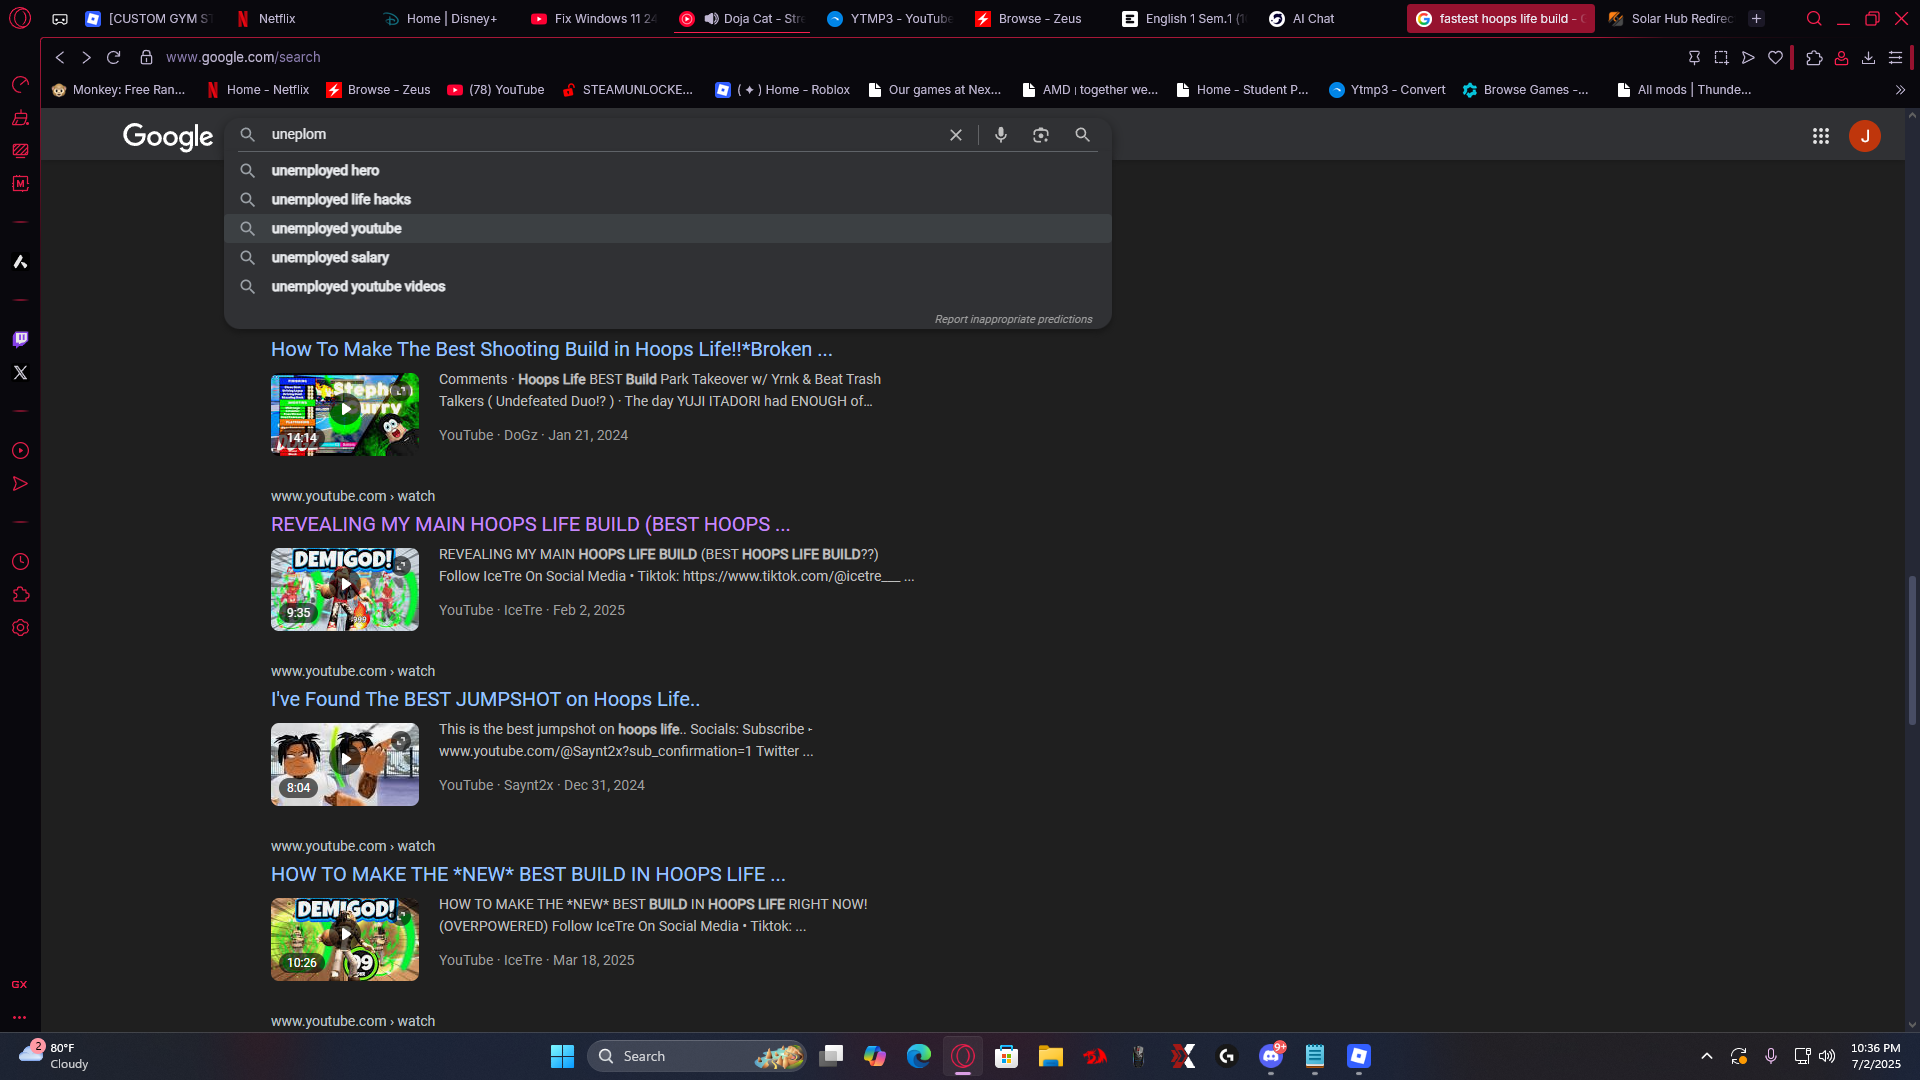Viewport: 1920px width, 1080px height.
Task: Play the 14:14 DoGz video thumbnail
Action: tap(345, 415)
